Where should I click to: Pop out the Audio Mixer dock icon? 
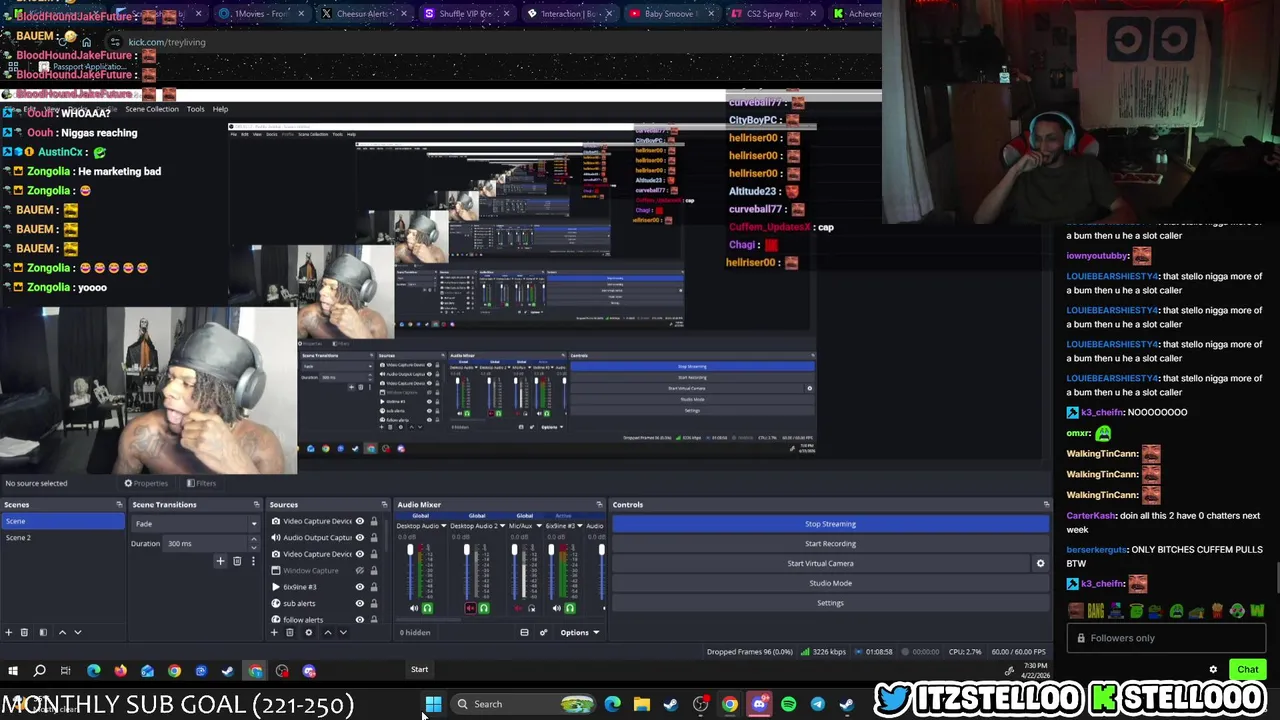pos(599,504)
